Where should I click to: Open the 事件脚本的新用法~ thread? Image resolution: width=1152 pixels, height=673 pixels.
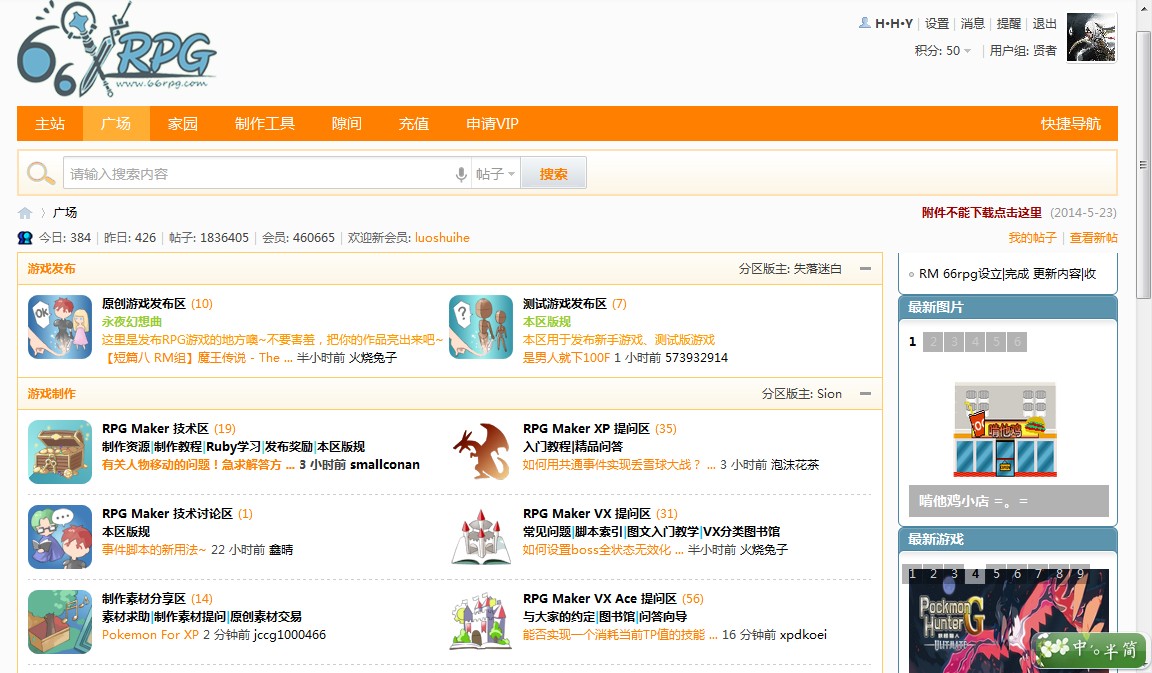pos(154,549)
